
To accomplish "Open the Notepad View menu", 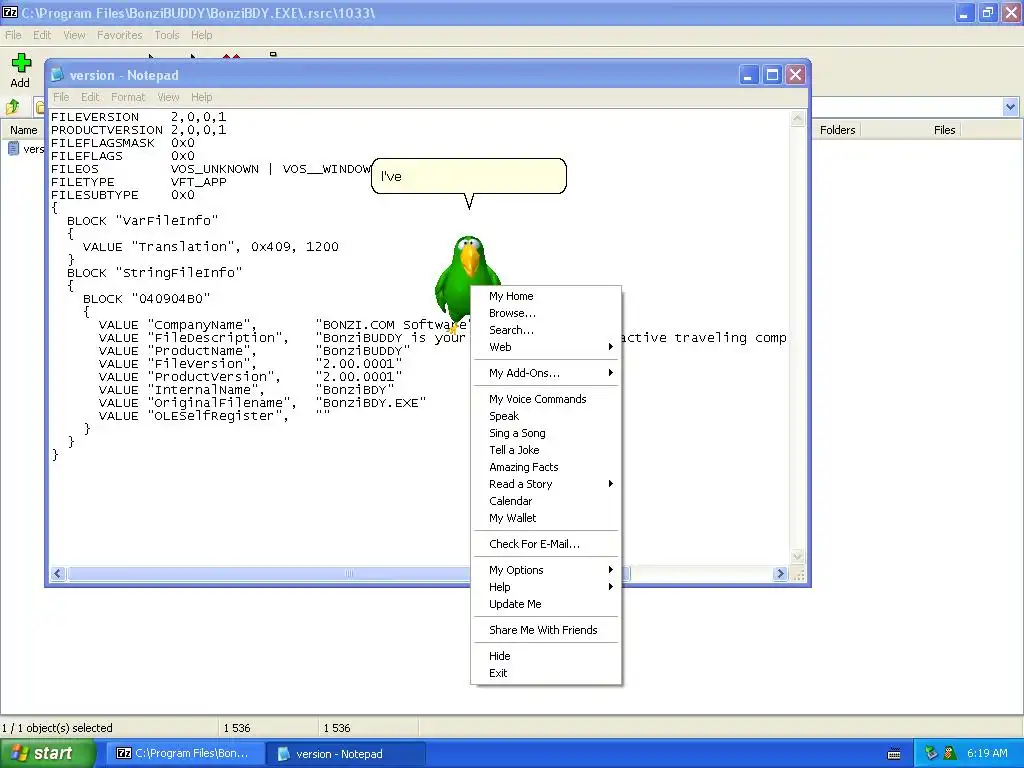I will point(168,97).
